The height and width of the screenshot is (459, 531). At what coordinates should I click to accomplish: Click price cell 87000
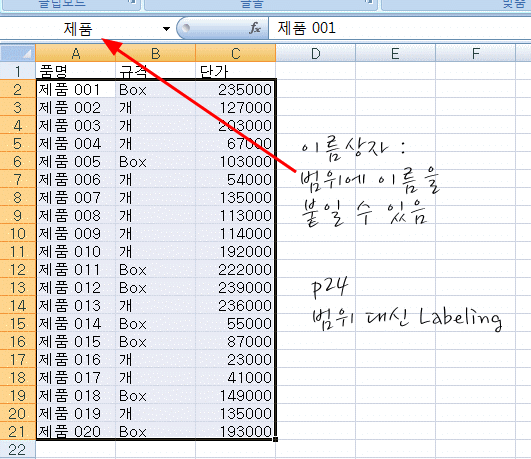coord(236,341)
